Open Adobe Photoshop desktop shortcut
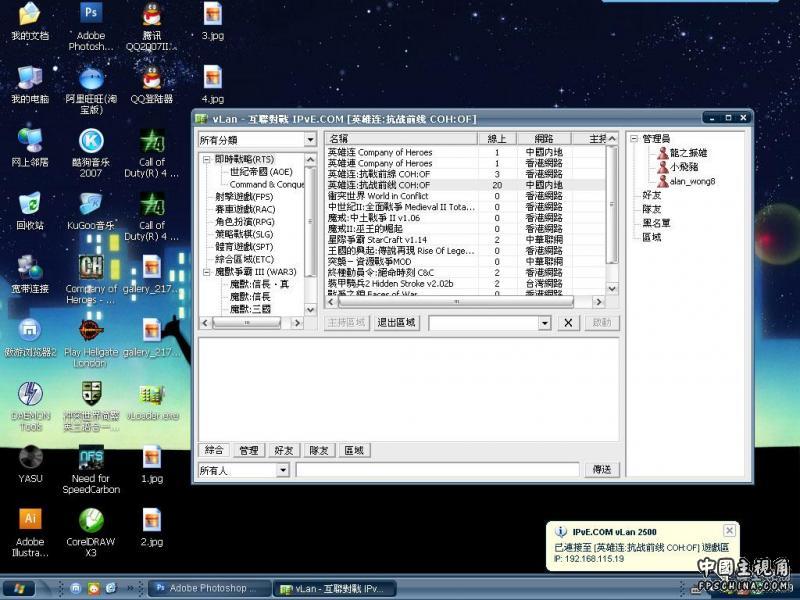This screenshot has width=800, height=600. tap(91, 27)
